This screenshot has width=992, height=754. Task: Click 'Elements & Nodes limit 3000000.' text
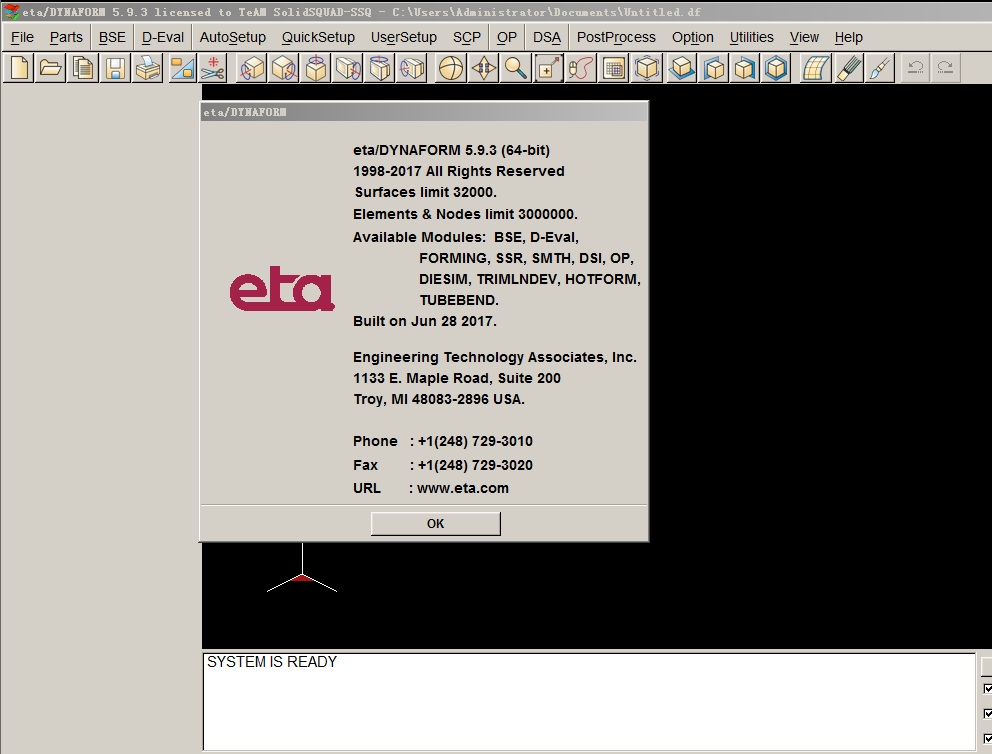coord(465,214)
